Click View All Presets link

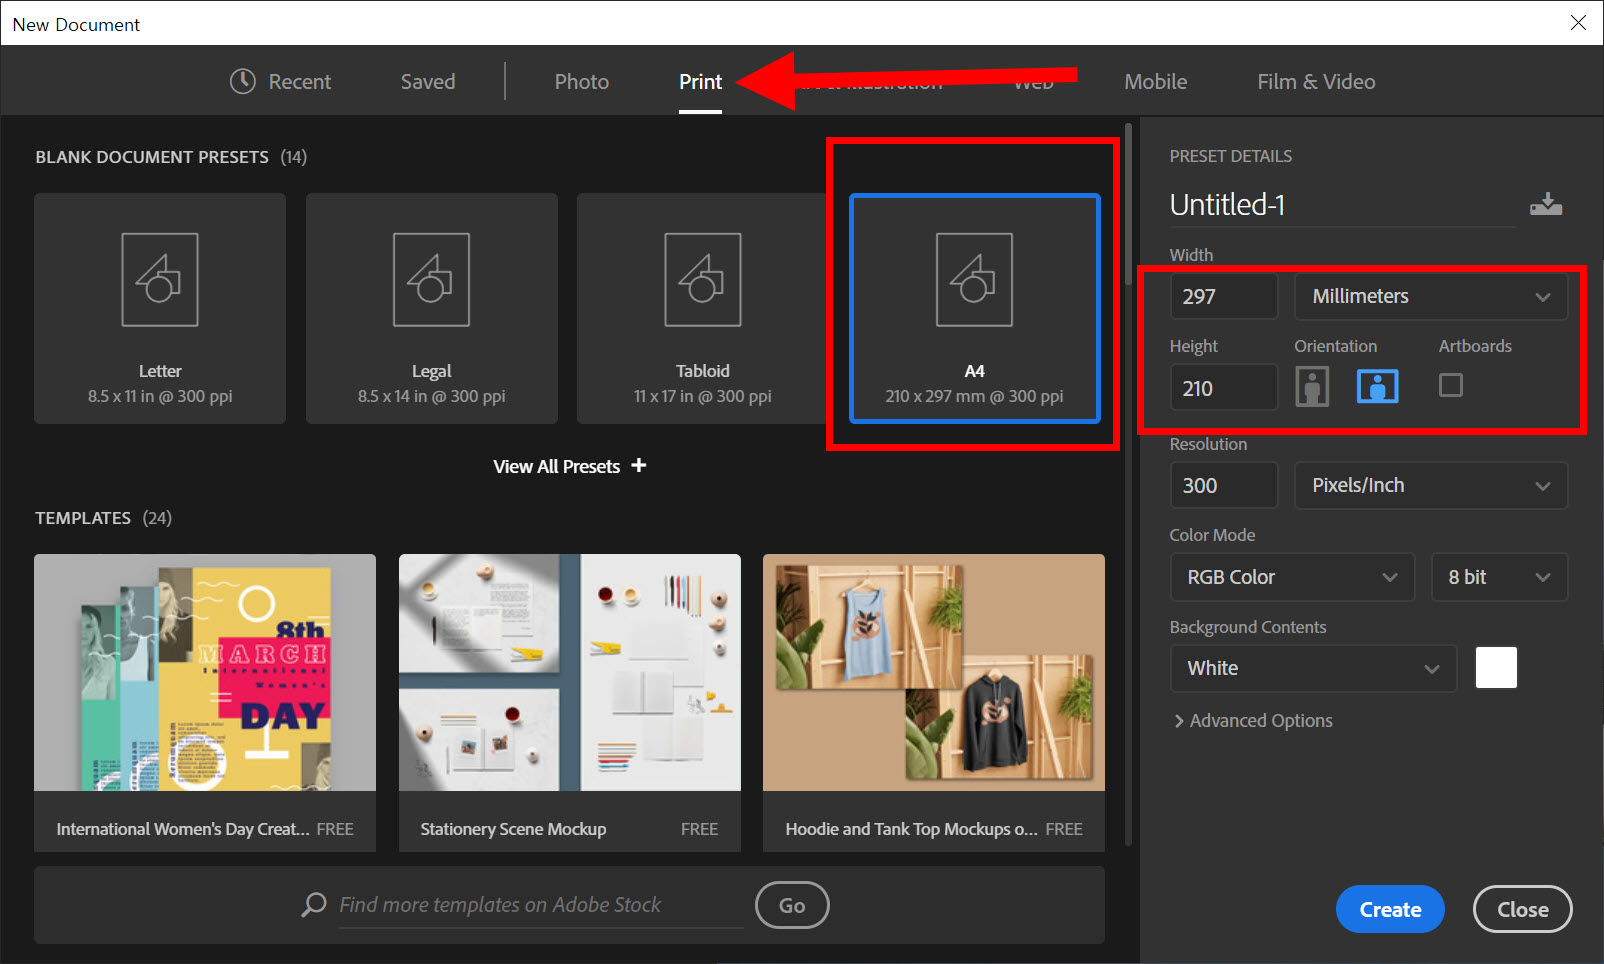(569, 466)
